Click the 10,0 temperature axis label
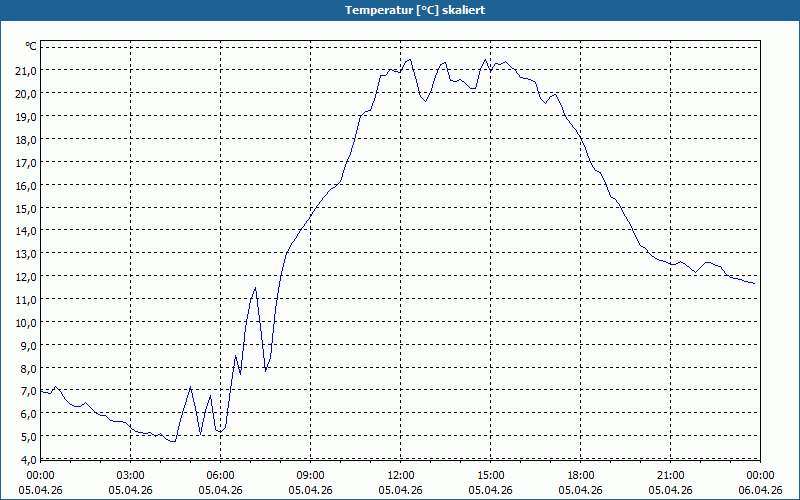800x500 pixels. click(26, 323)
